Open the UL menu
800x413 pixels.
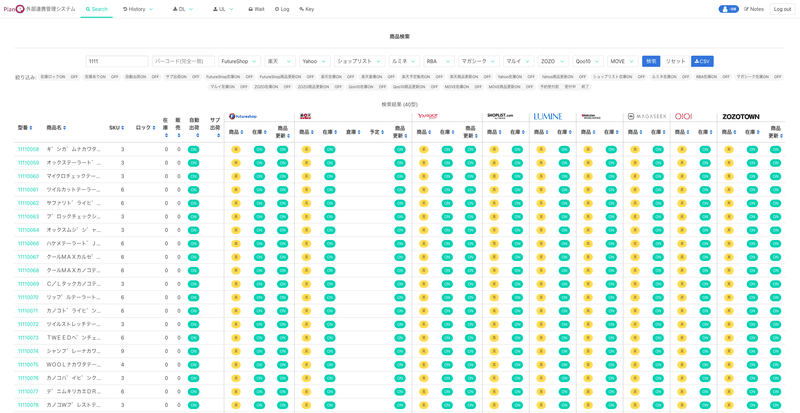coord(223,9)
